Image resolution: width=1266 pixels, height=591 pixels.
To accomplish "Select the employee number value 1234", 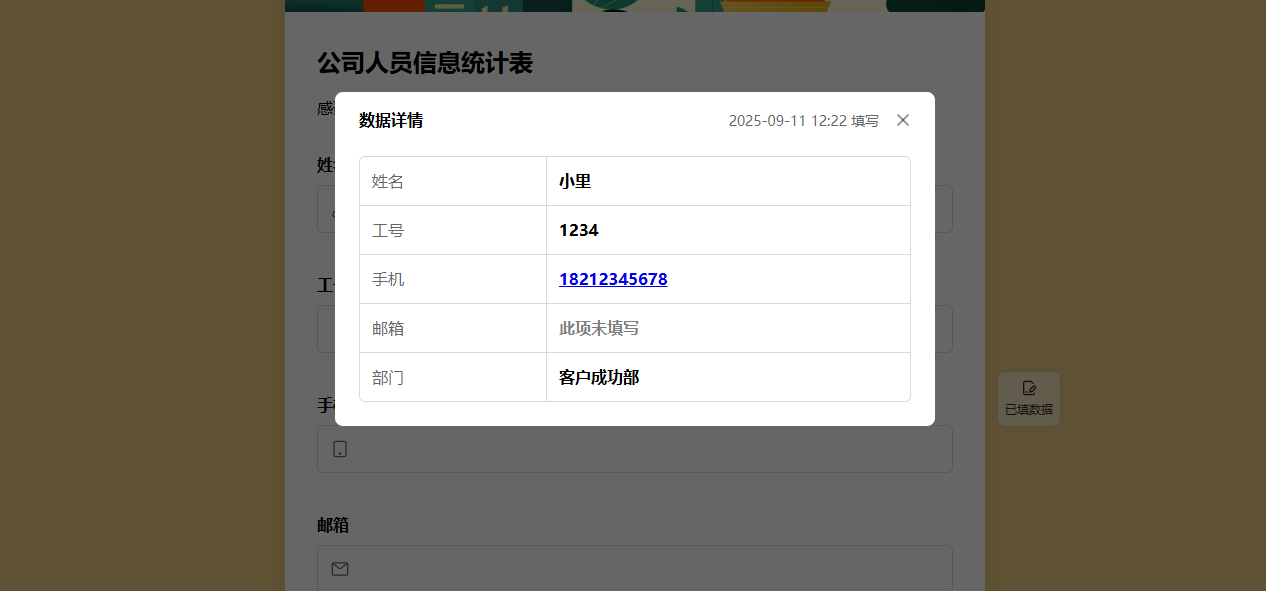I will coord(578,230).
